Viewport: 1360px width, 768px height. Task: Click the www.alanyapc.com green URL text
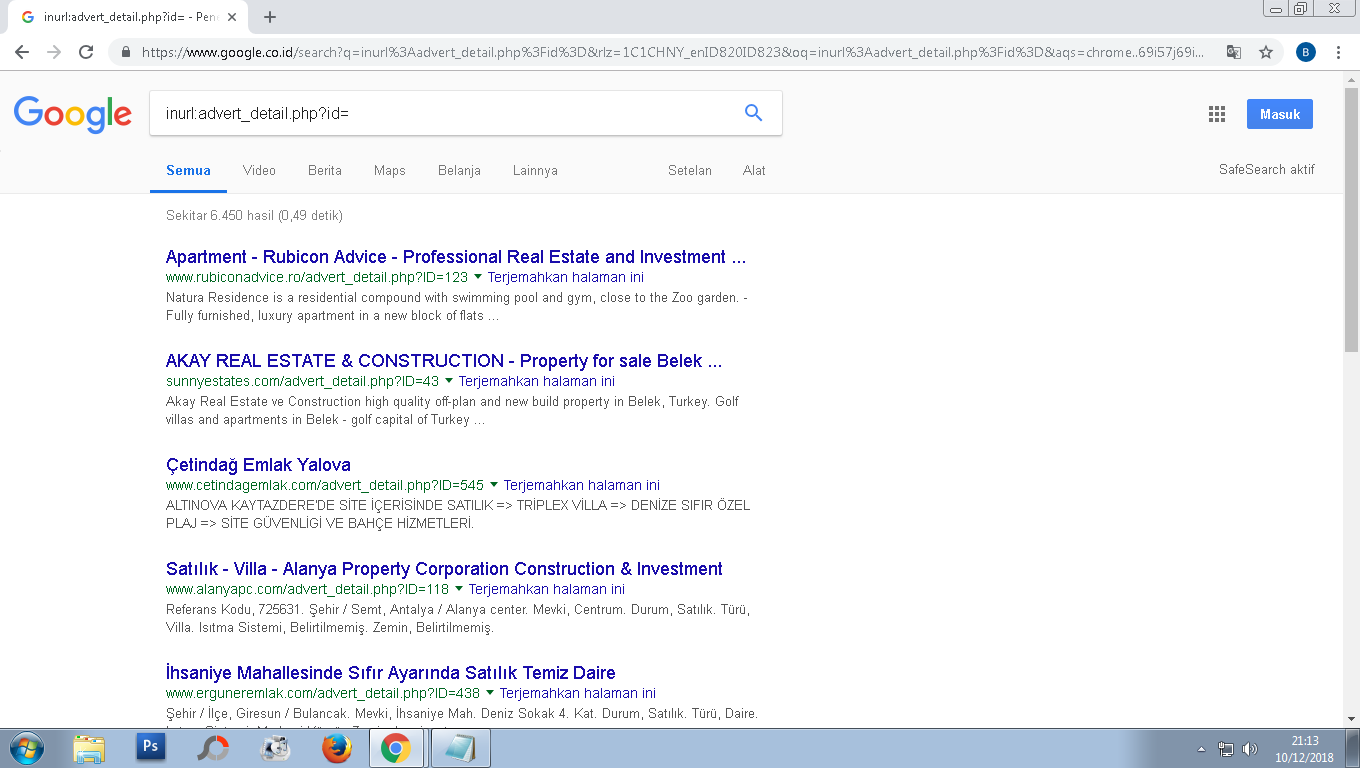[308, 589]
